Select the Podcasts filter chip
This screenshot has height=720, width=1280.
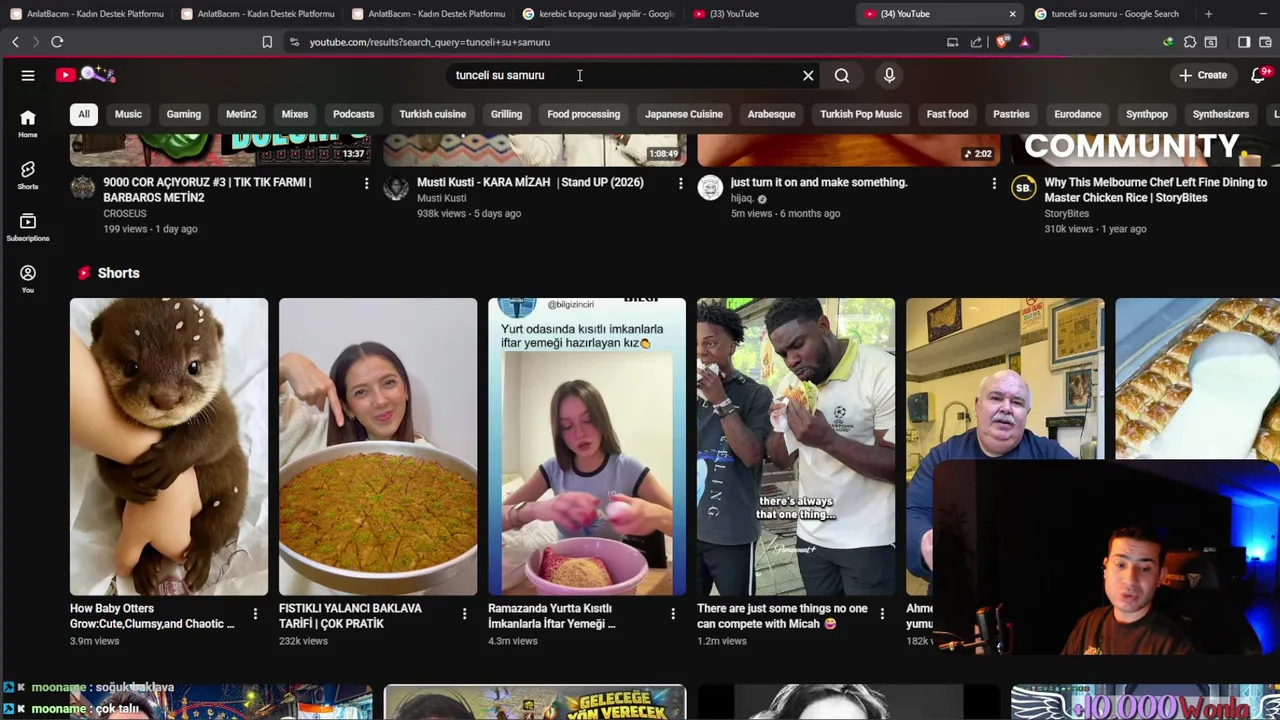353,114
